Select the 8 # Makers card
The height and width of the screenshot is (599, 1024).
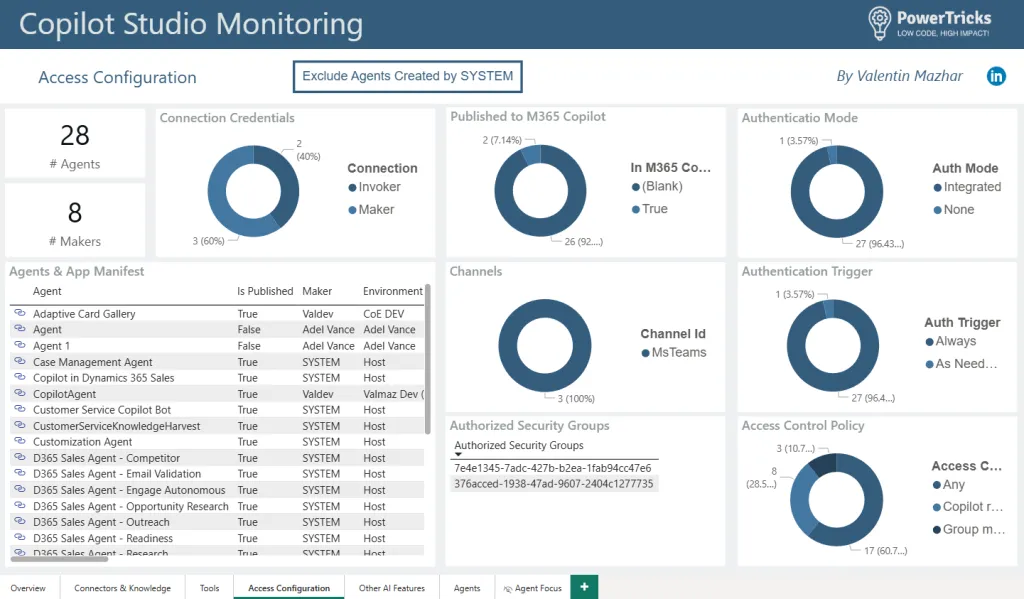75,220
